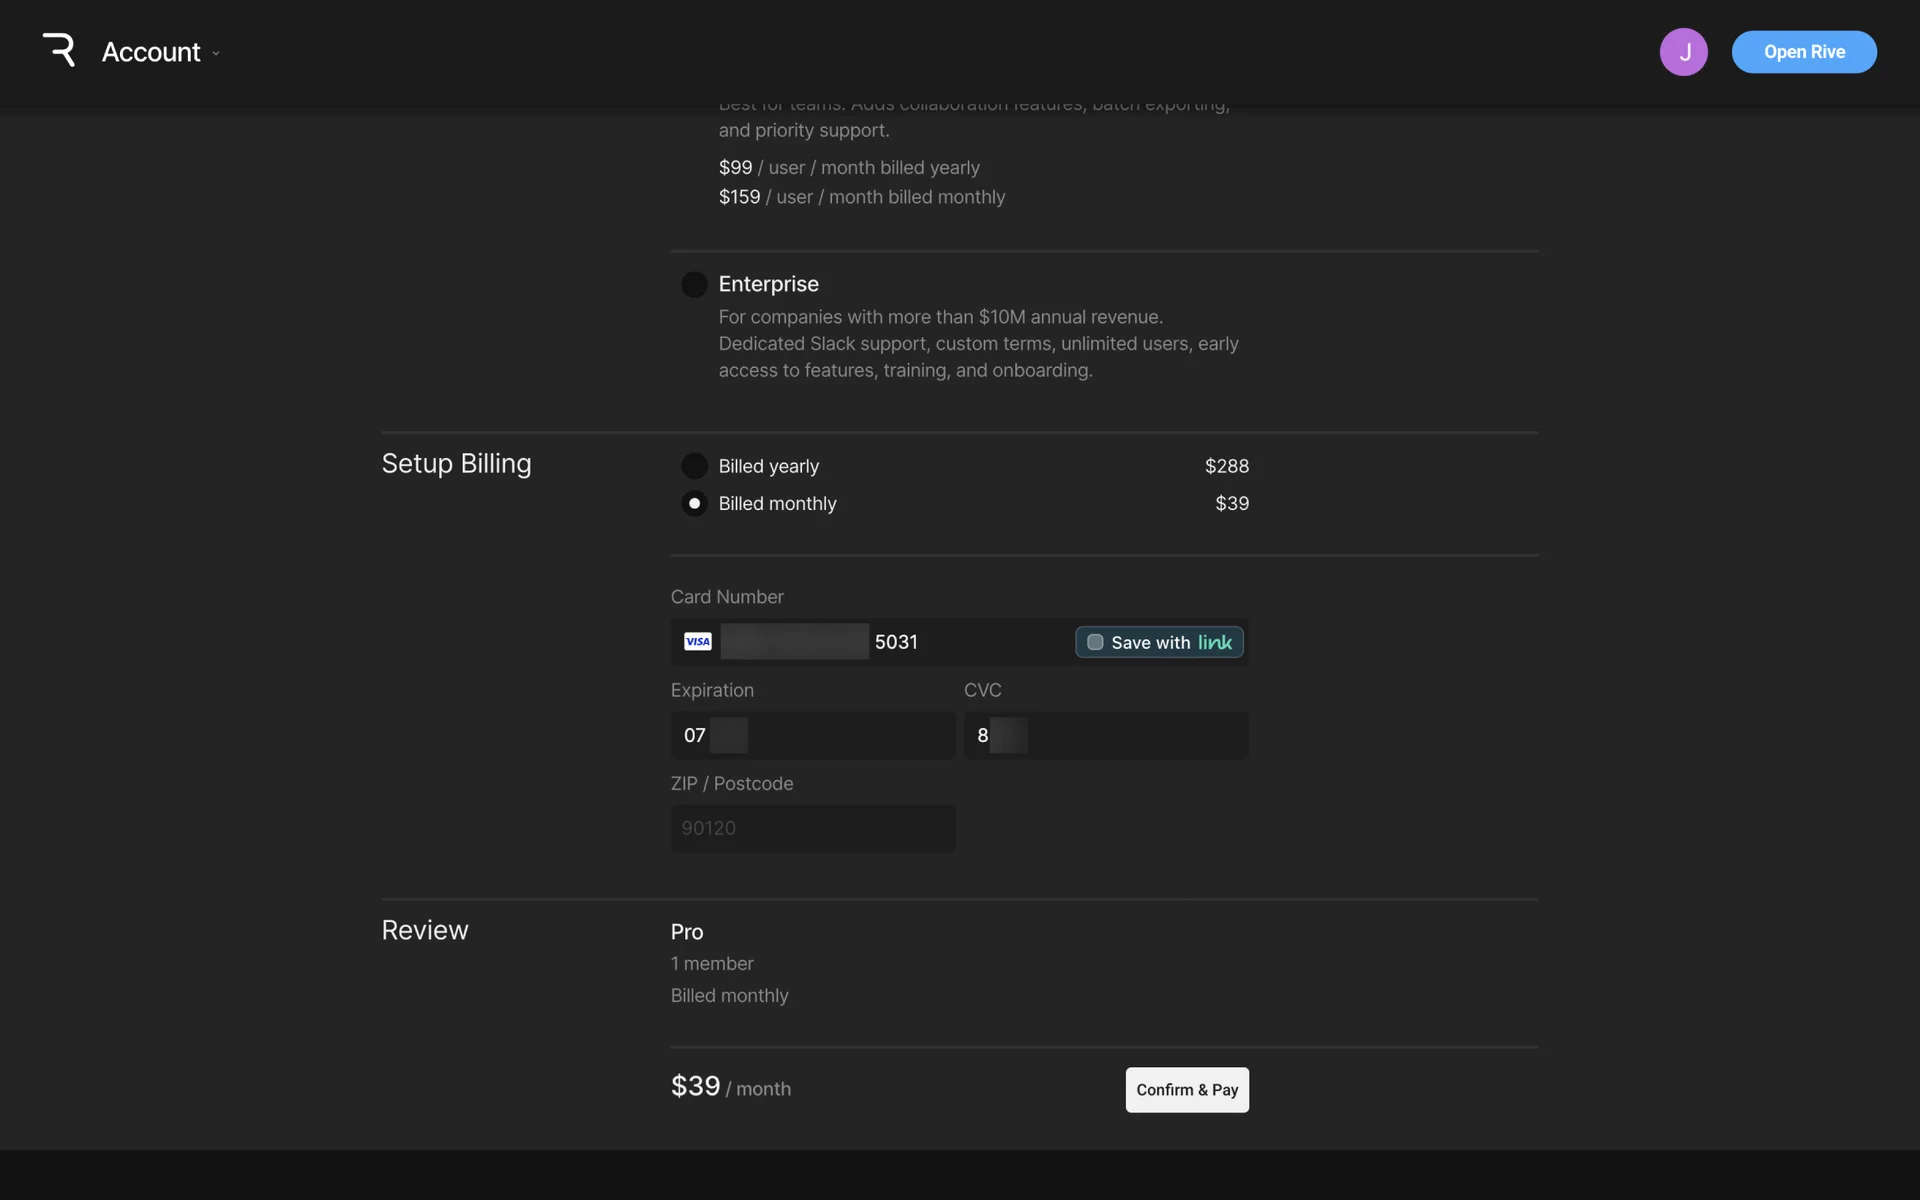
Task: Click the Enterprise plan heading
Action: click(x=768, y=284)
